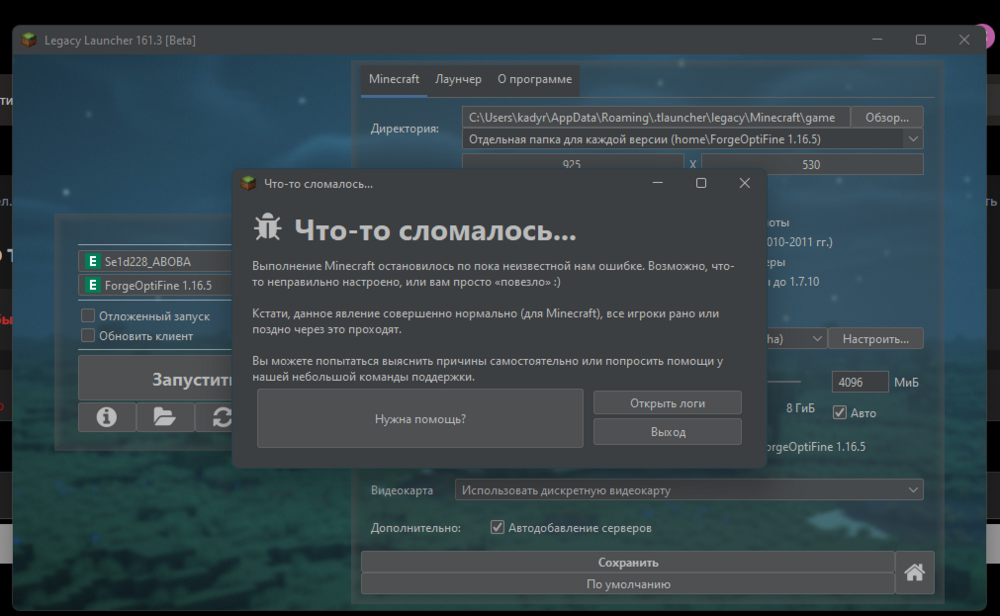Click the 4096 МиБ memory field
The image size is (1000, 616).
tap(860, 382)
